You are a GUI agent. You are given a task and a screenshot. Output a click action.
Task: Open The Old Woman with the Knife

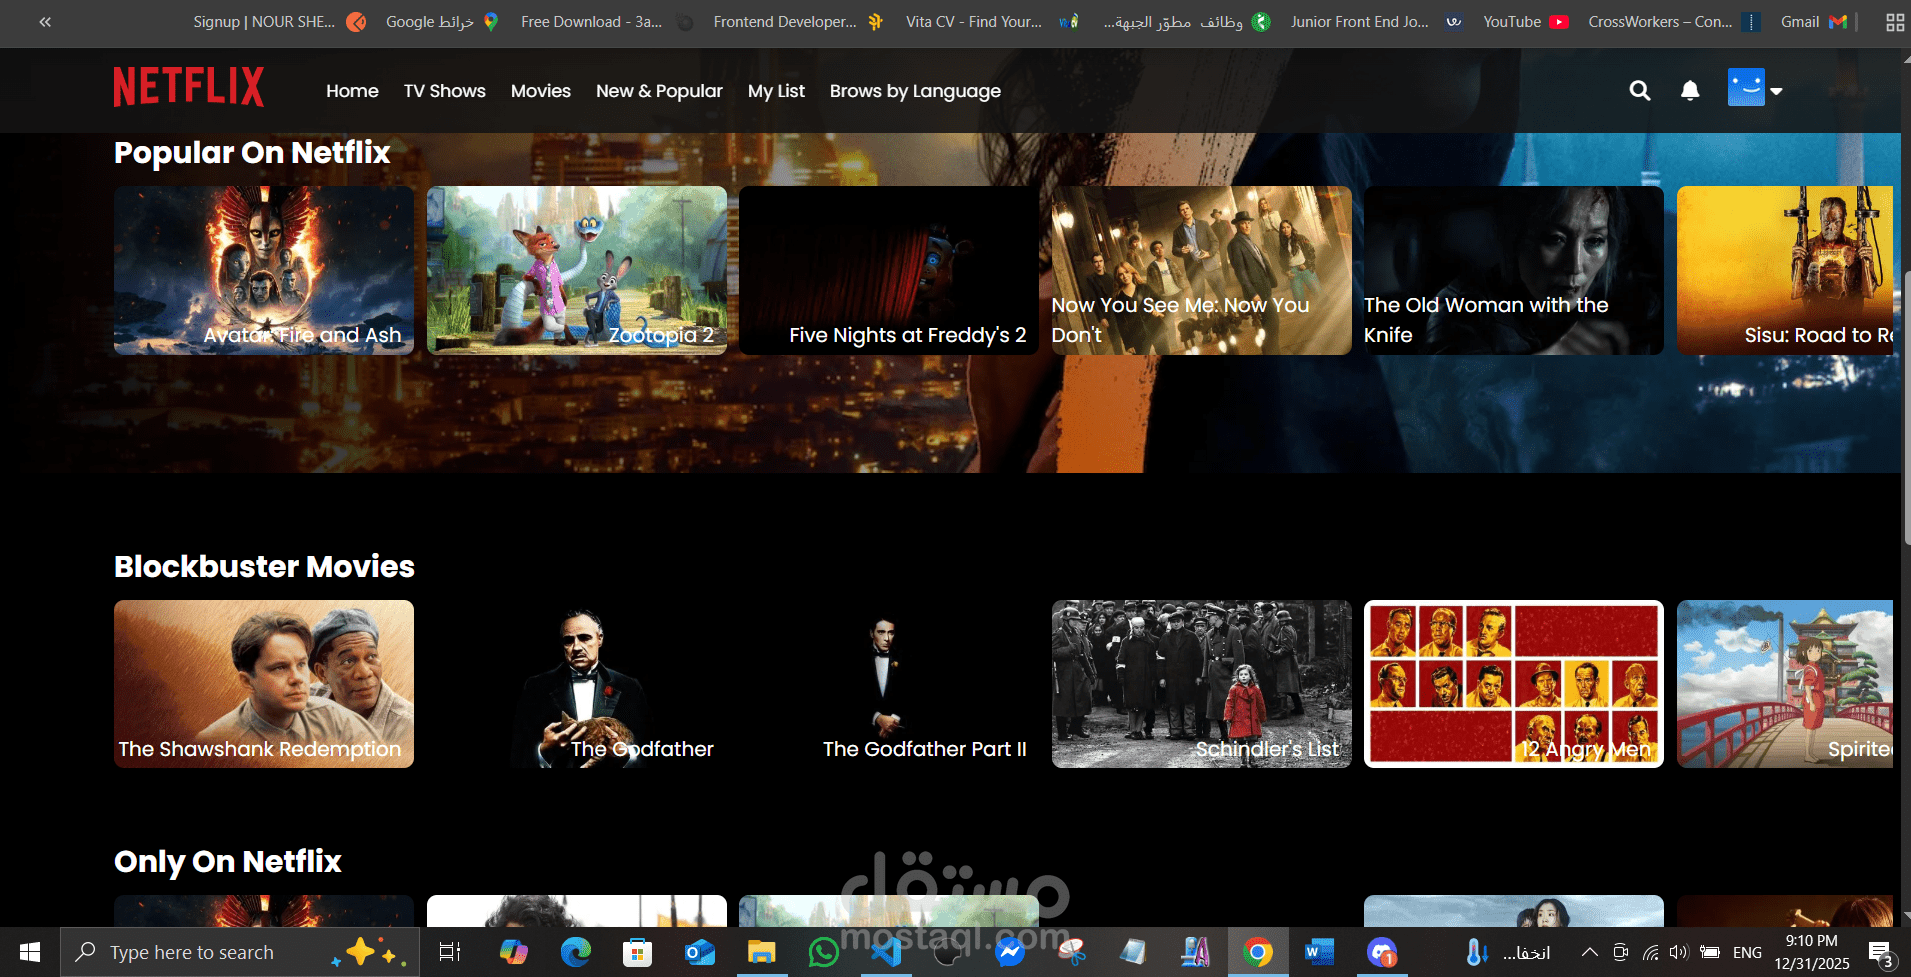tap(1514, 270)
